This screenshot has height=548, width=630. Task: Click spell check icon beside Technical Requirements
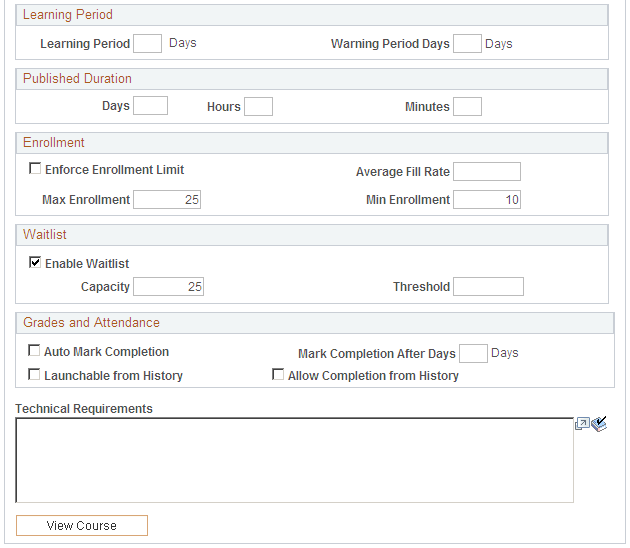[x=599, y=424]
